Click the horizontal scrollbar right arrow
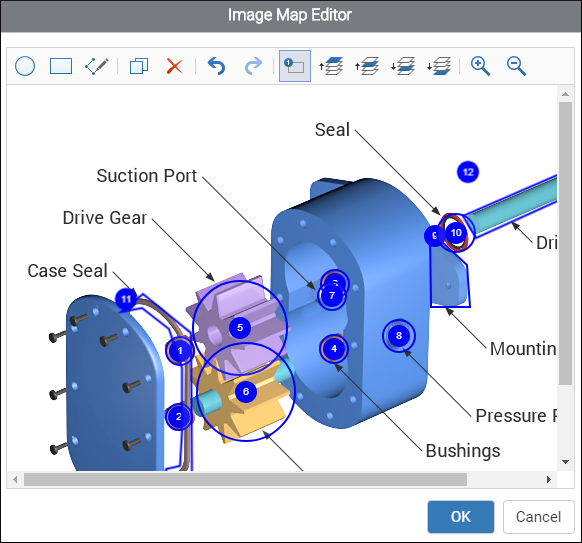The height and width of the screenshot is (543, 582). pyautogui.click(x=549, y=480)
